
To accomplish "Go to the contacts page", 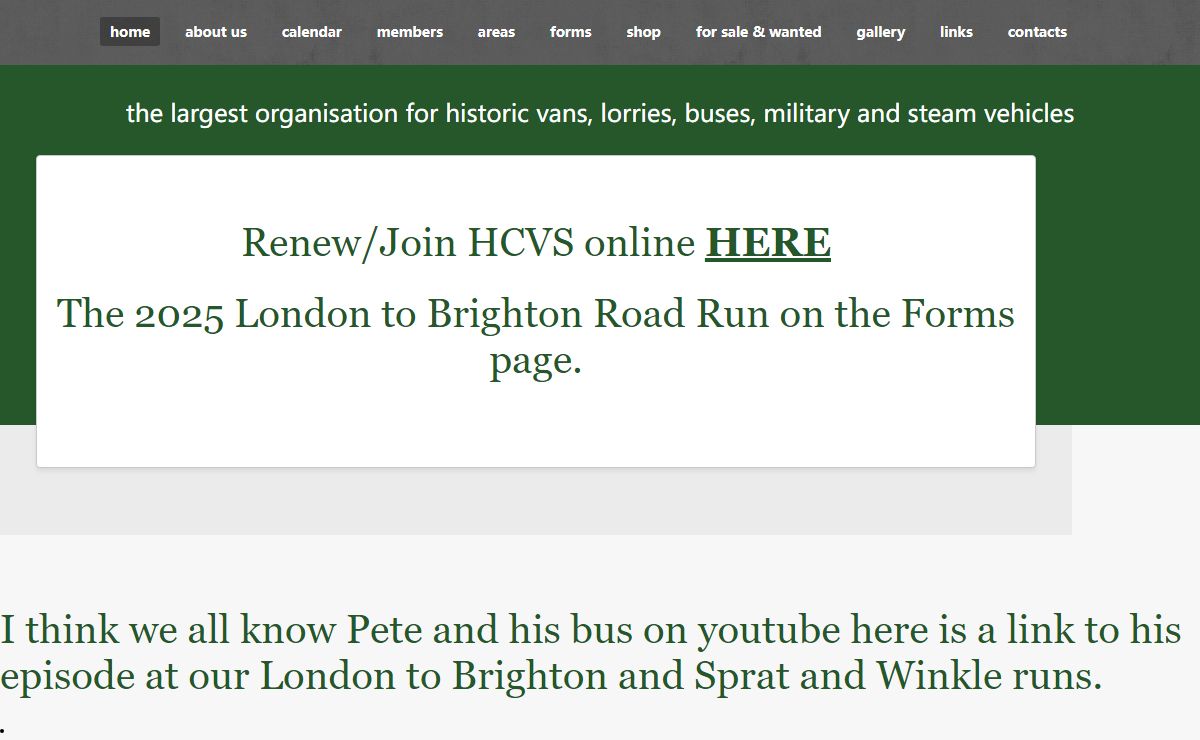I will (x=1037, y=32).
